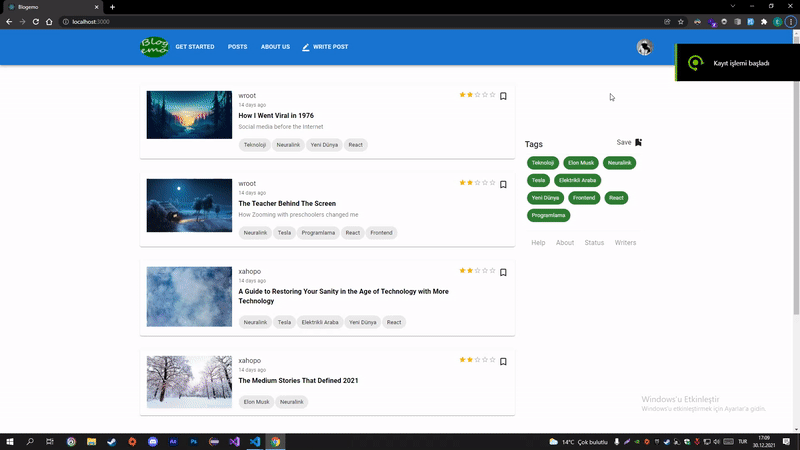Open the forest sunset post thumbnail
The height and width of the screenshot is (450, 800).
tap(189, 115)
